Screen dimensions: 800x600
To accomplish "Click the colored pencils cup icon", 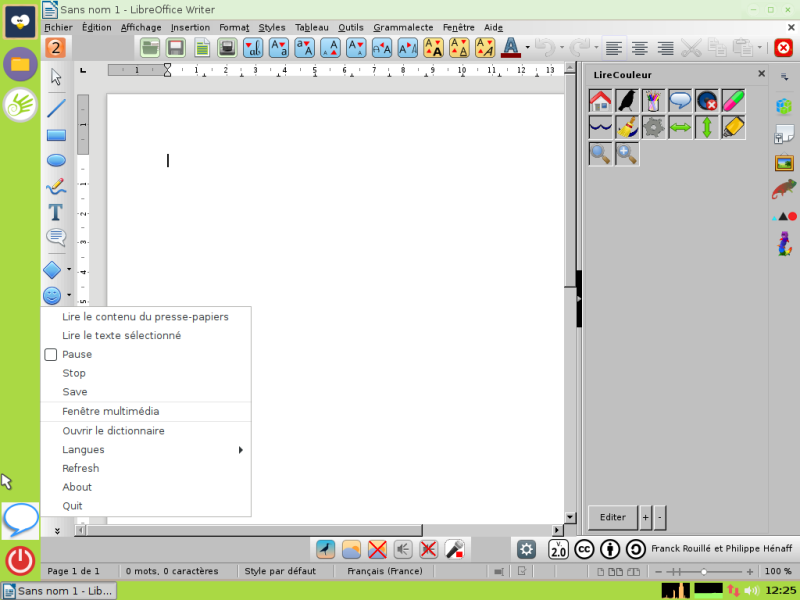I will pyautogui.click(x=654, y=101).
